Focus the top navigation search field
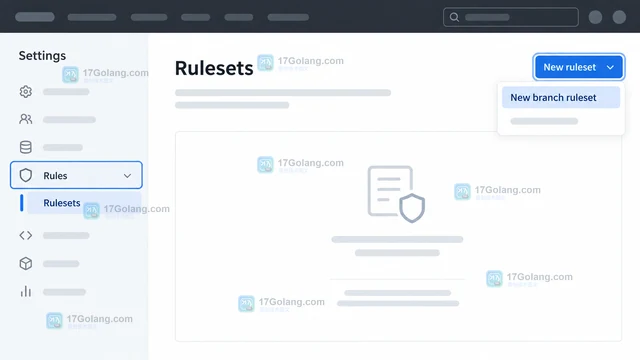640x360 pixels. (511, 17)
